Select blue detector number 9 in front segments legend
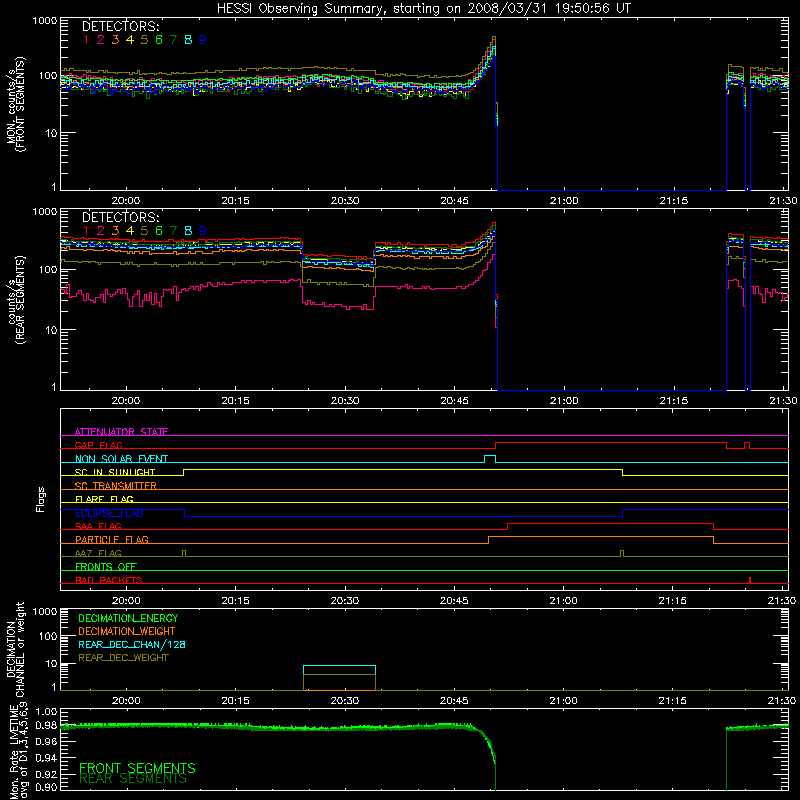The width and height of the screenshot is (800, 800). [x=203, y=40]
